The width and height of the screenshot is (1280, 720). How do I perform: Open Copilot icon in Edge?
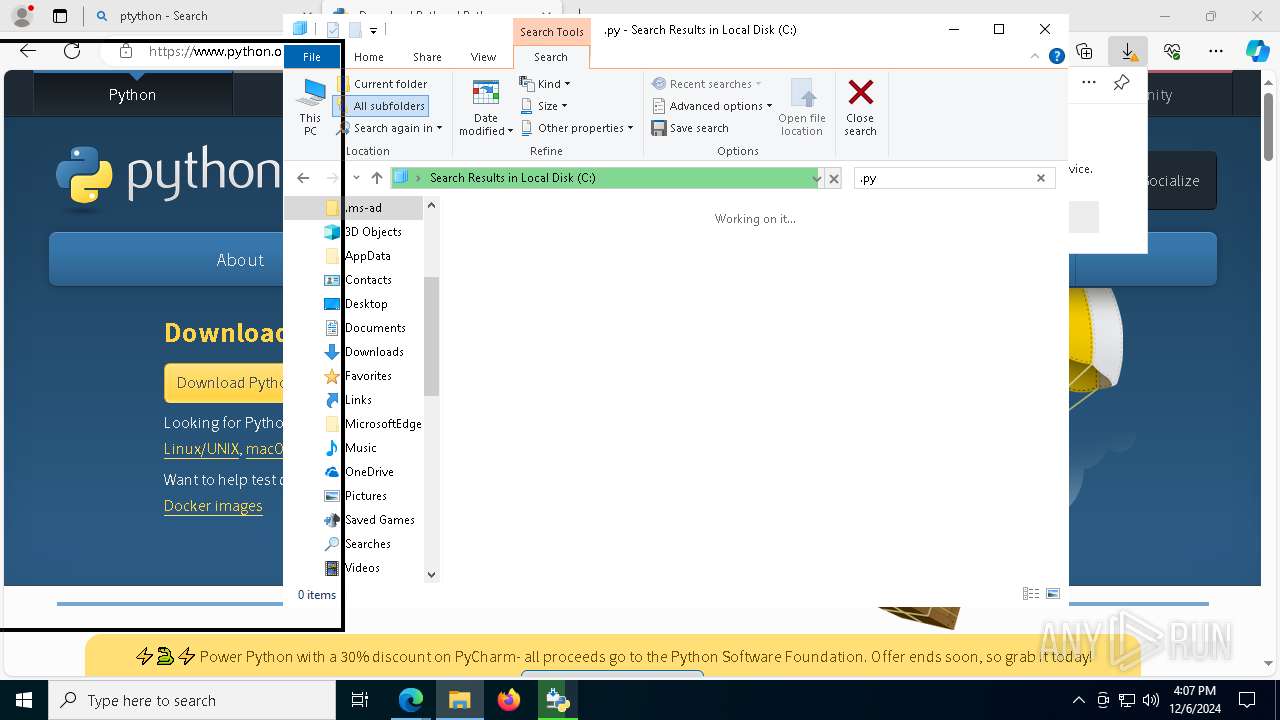click(1258, 51)
